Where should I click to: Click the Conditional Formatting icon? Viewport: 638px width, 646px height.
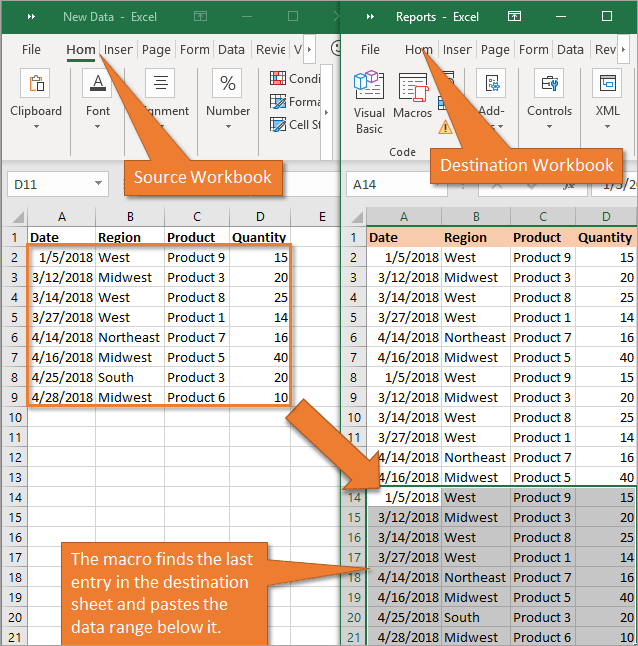(x=278, y=79)
